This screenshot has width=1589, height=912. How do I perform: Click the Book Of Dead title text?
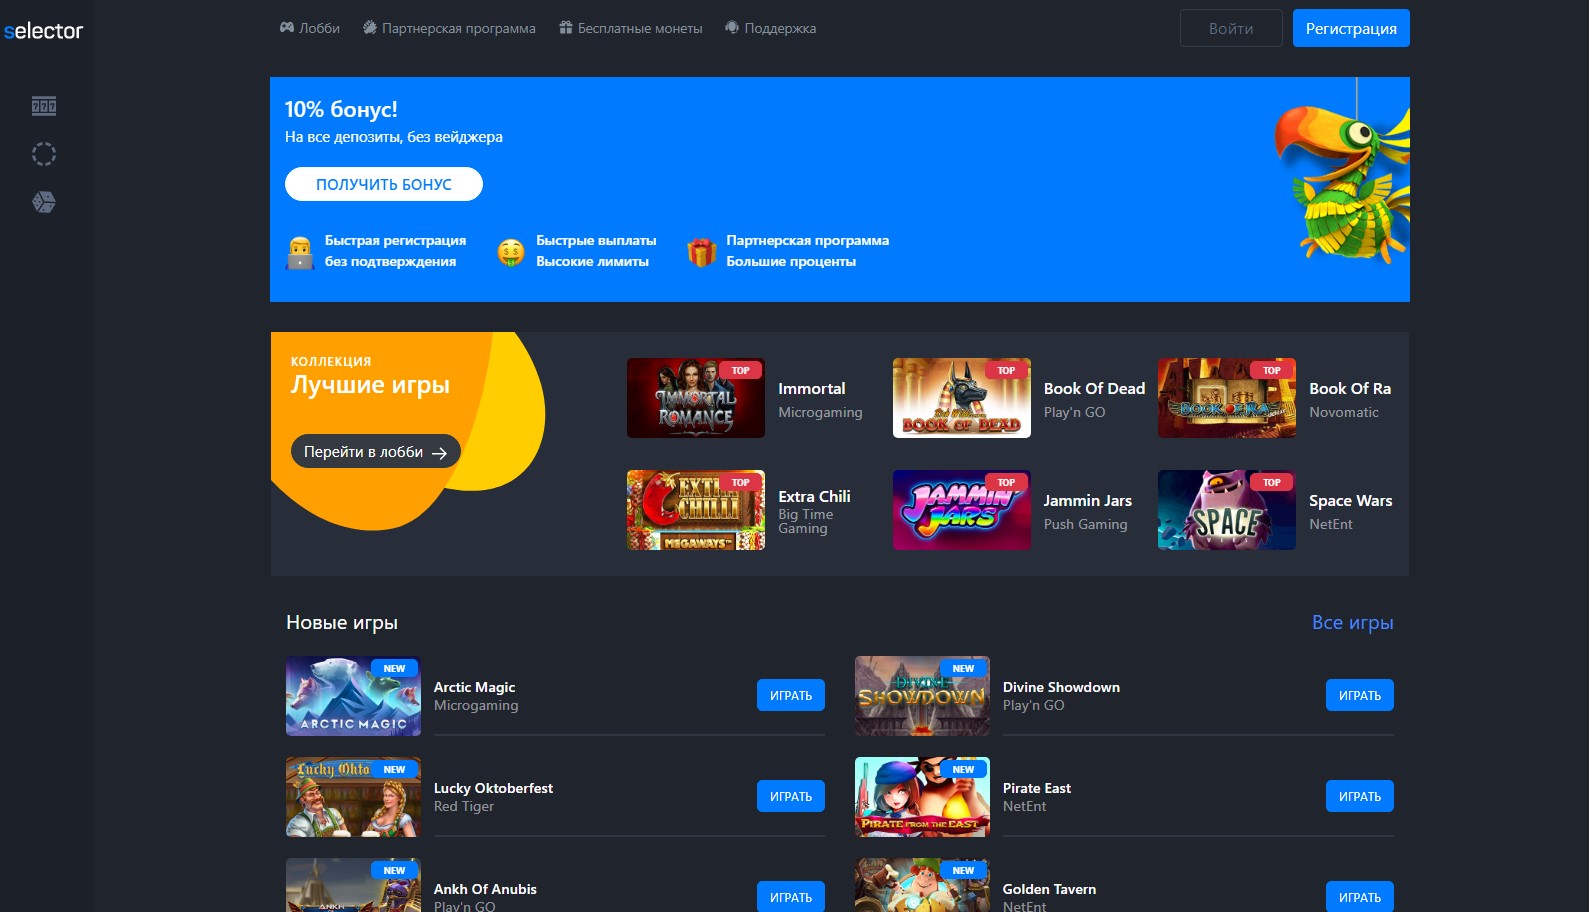point(1094,389)
